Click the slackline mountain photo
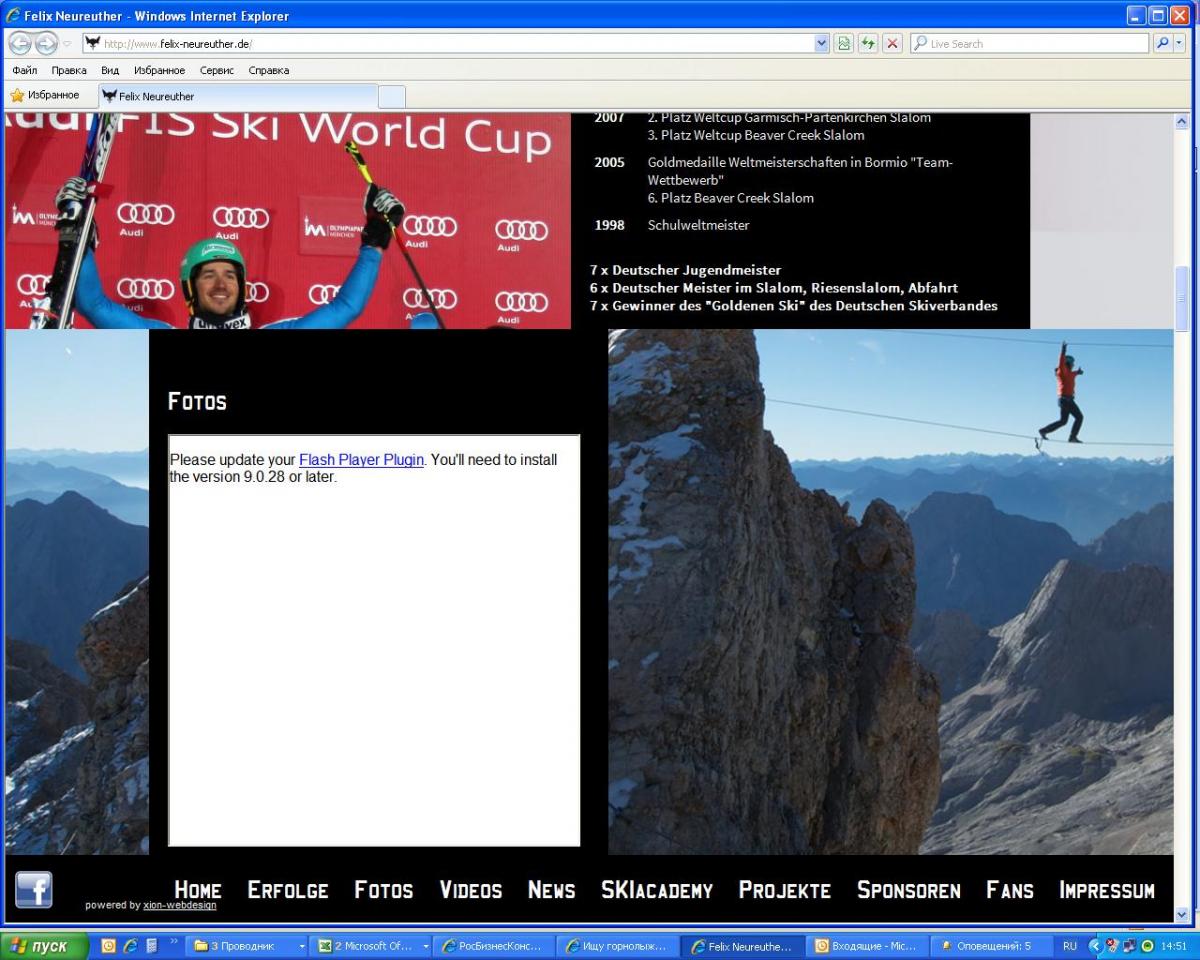This screenshot has height=960, width=1200. 891,592
